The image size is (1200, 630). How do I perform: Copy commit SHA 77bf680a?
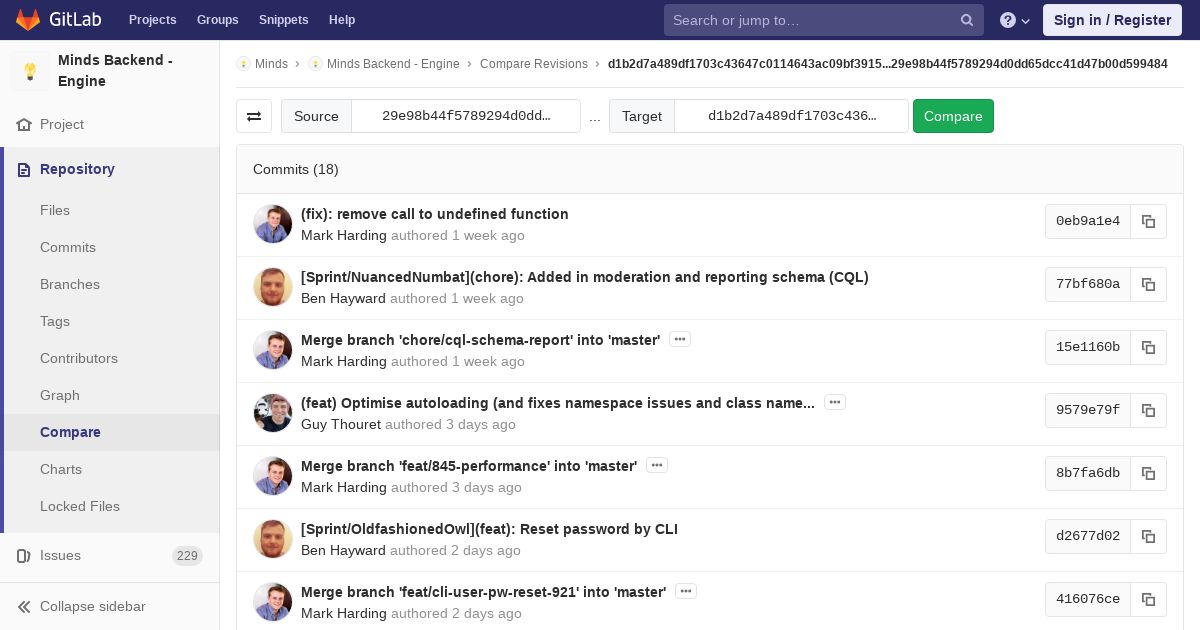point(1148,285)
